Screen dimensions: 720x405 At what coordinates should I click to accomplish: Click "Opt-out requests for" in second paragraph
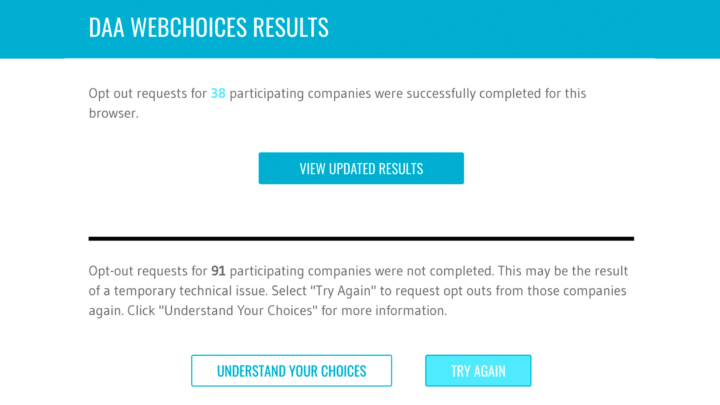coord(147,271)
